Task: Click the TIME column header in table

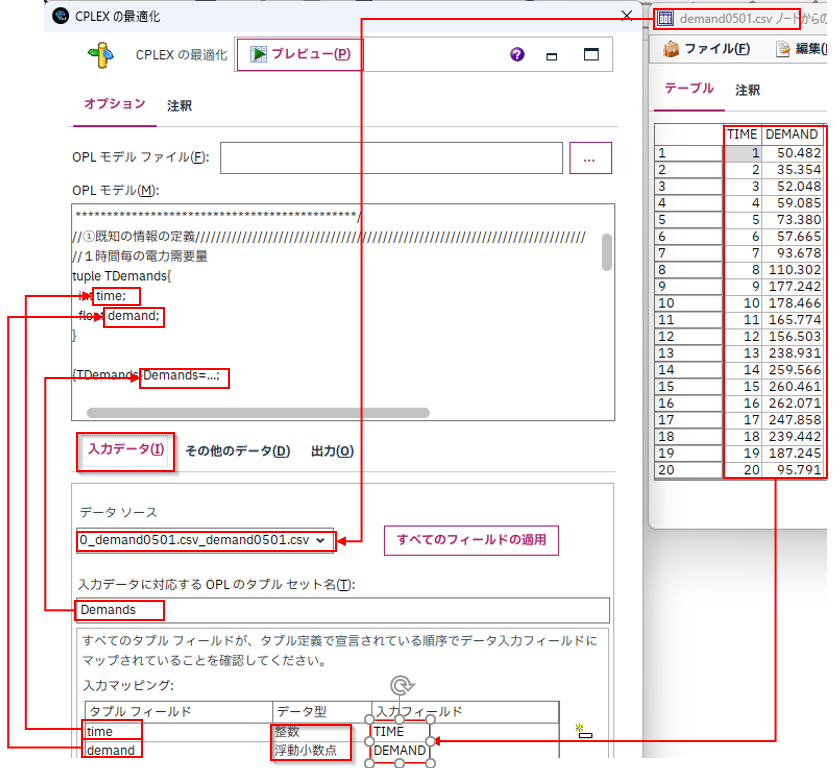Action: pyautogui.click(x=742, y=134)
